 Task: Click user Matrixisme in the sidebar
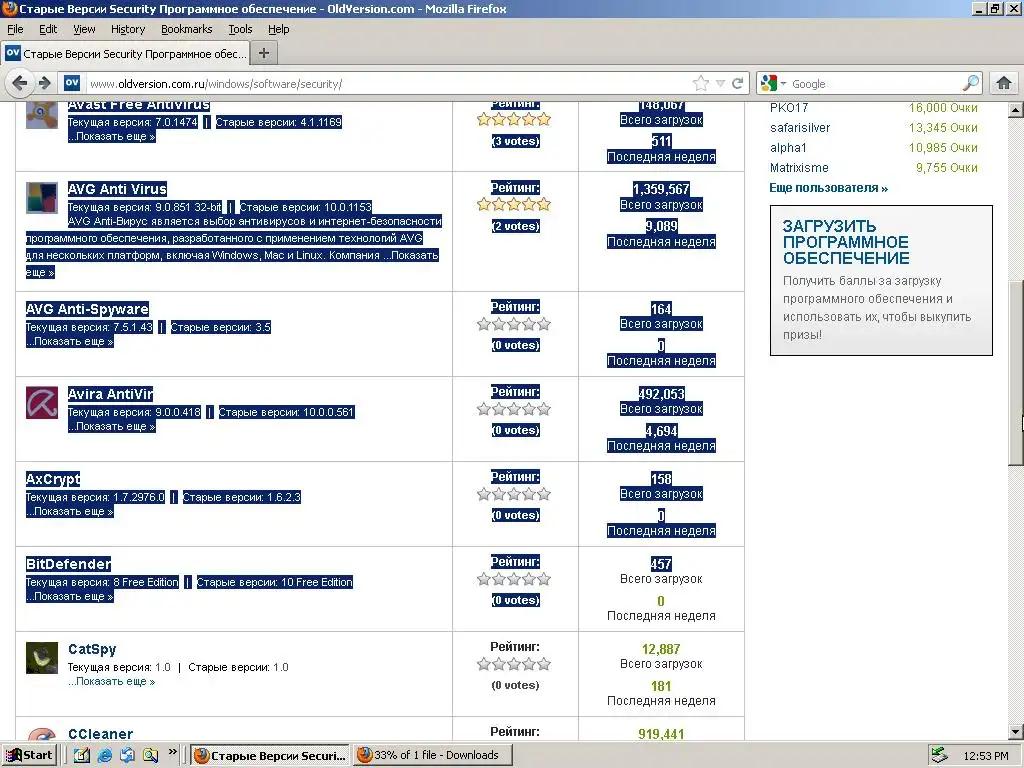click(799, 168)
